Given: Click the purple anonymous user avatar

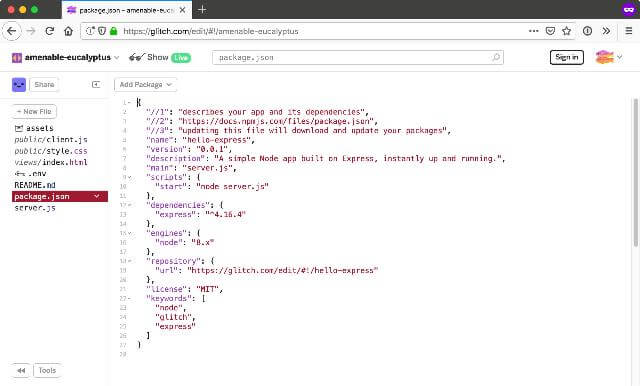Looking at the screenshot, I should point(19,84).
